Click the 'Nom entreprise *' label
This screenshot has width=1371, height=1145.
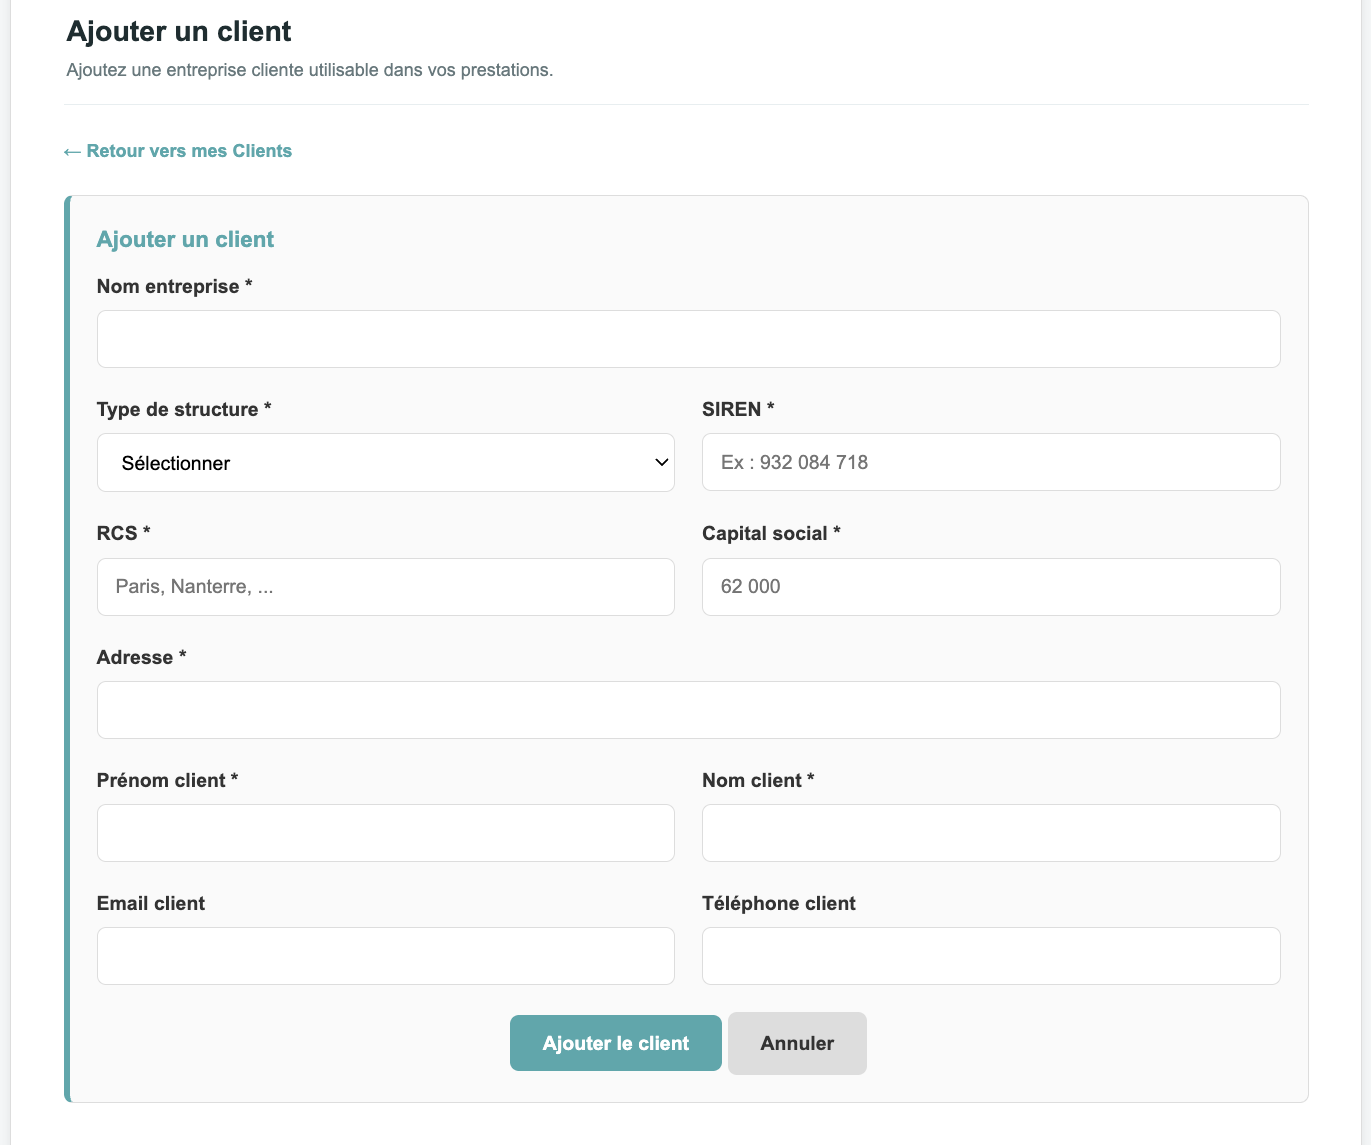tap(174, 286)
